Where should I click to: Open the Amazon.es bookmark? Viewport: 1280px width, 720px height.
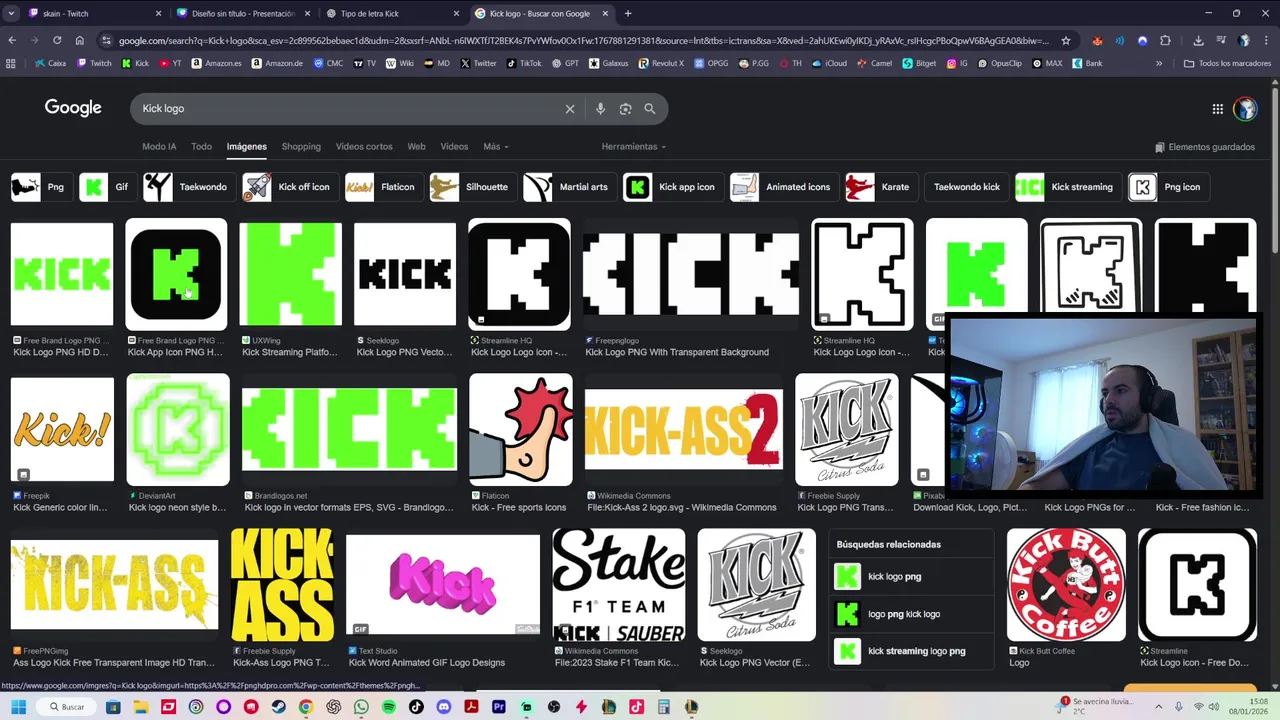point(215,63)
